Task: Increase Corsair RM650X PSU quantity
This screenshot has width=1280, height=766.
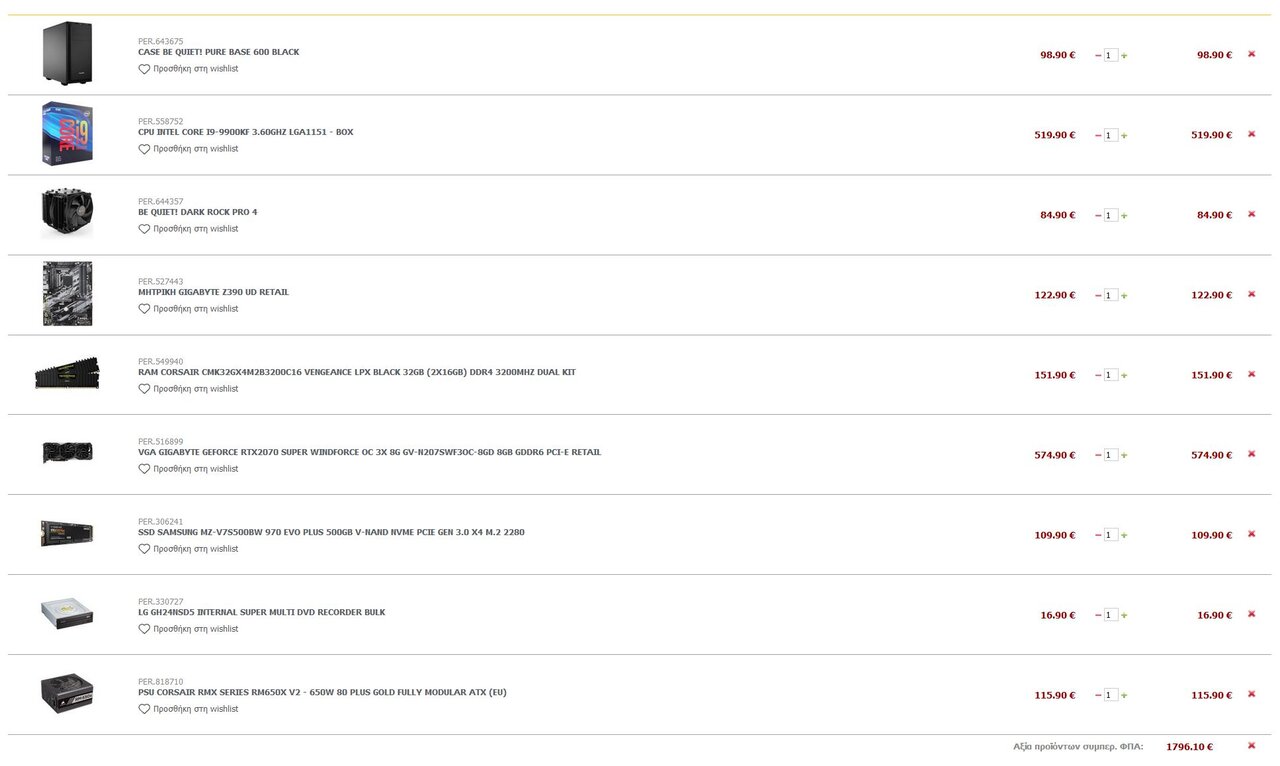Action: [x=1124, y=696]
